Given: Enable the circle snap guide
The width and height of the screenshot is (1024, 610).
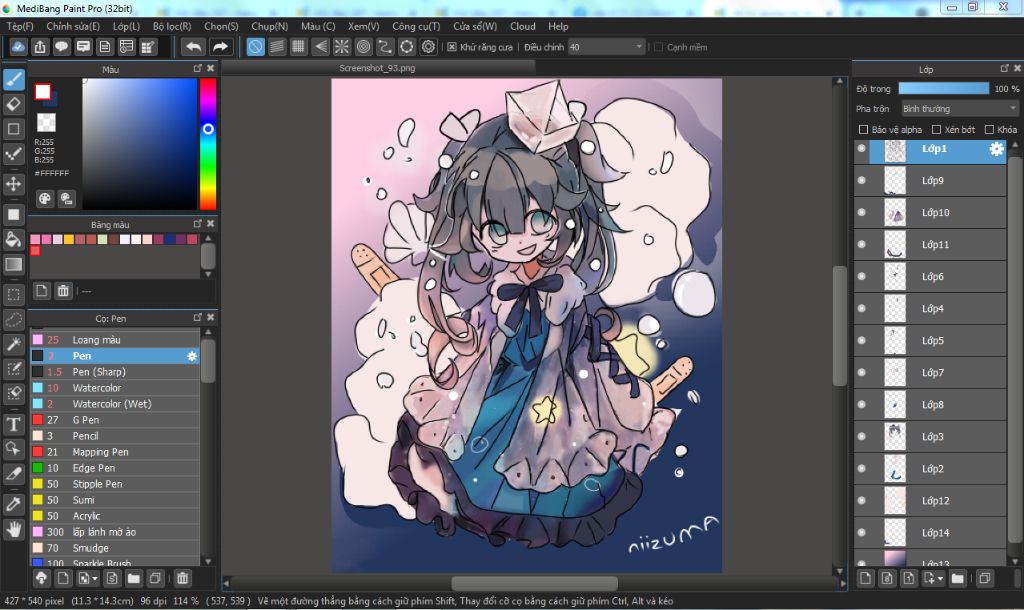Looking at the screenshot, I should tap(363, 47).
